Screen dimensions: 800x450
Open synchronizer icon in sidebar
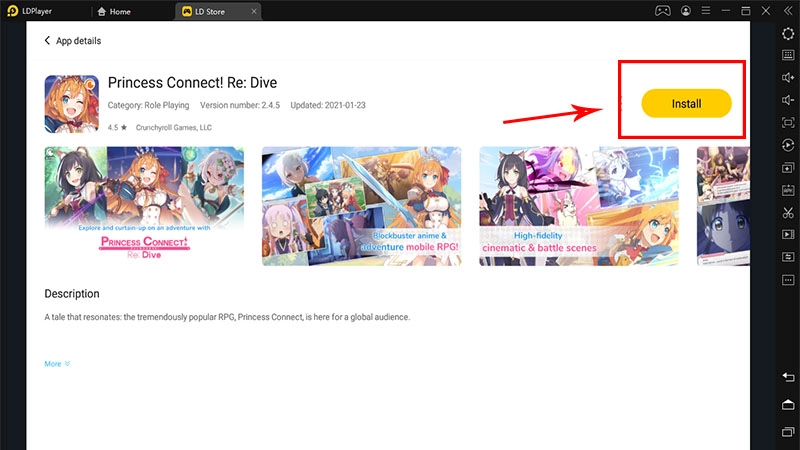click(x=788, y=257)
